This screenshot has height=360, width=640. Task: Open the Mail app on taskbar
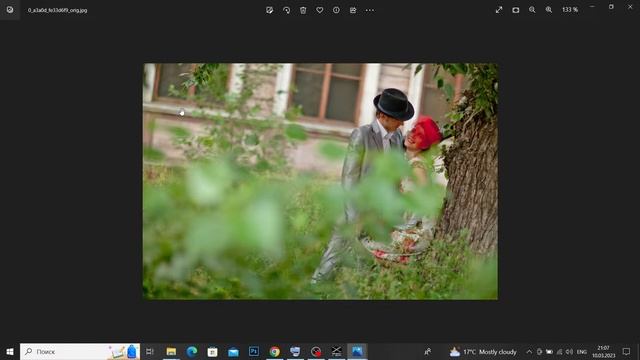click(233, 351)
